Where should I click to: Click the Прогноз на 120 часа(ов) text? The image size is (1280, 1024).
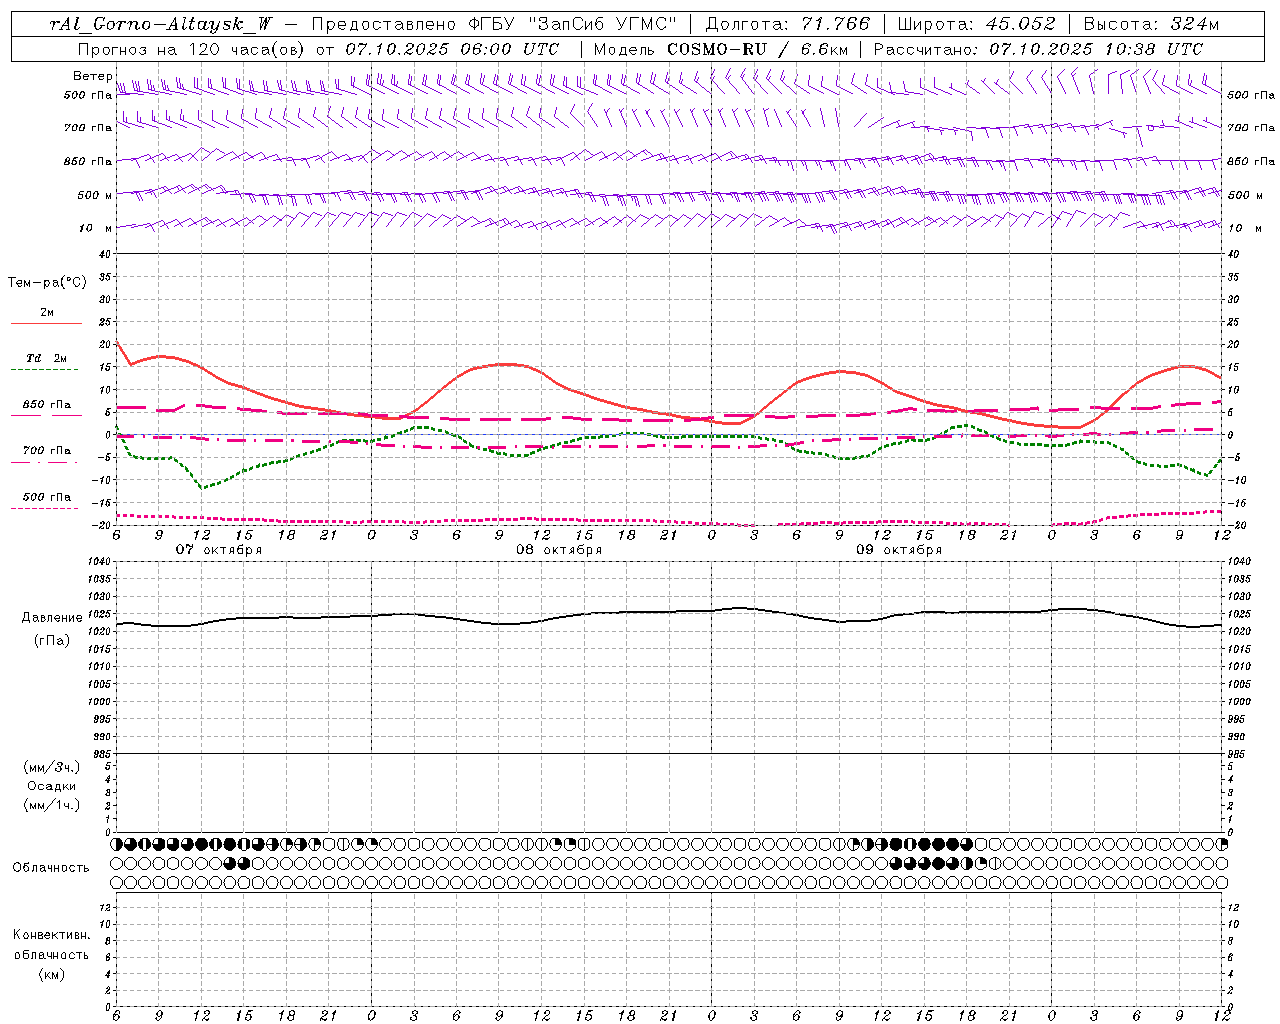(191, 49)
